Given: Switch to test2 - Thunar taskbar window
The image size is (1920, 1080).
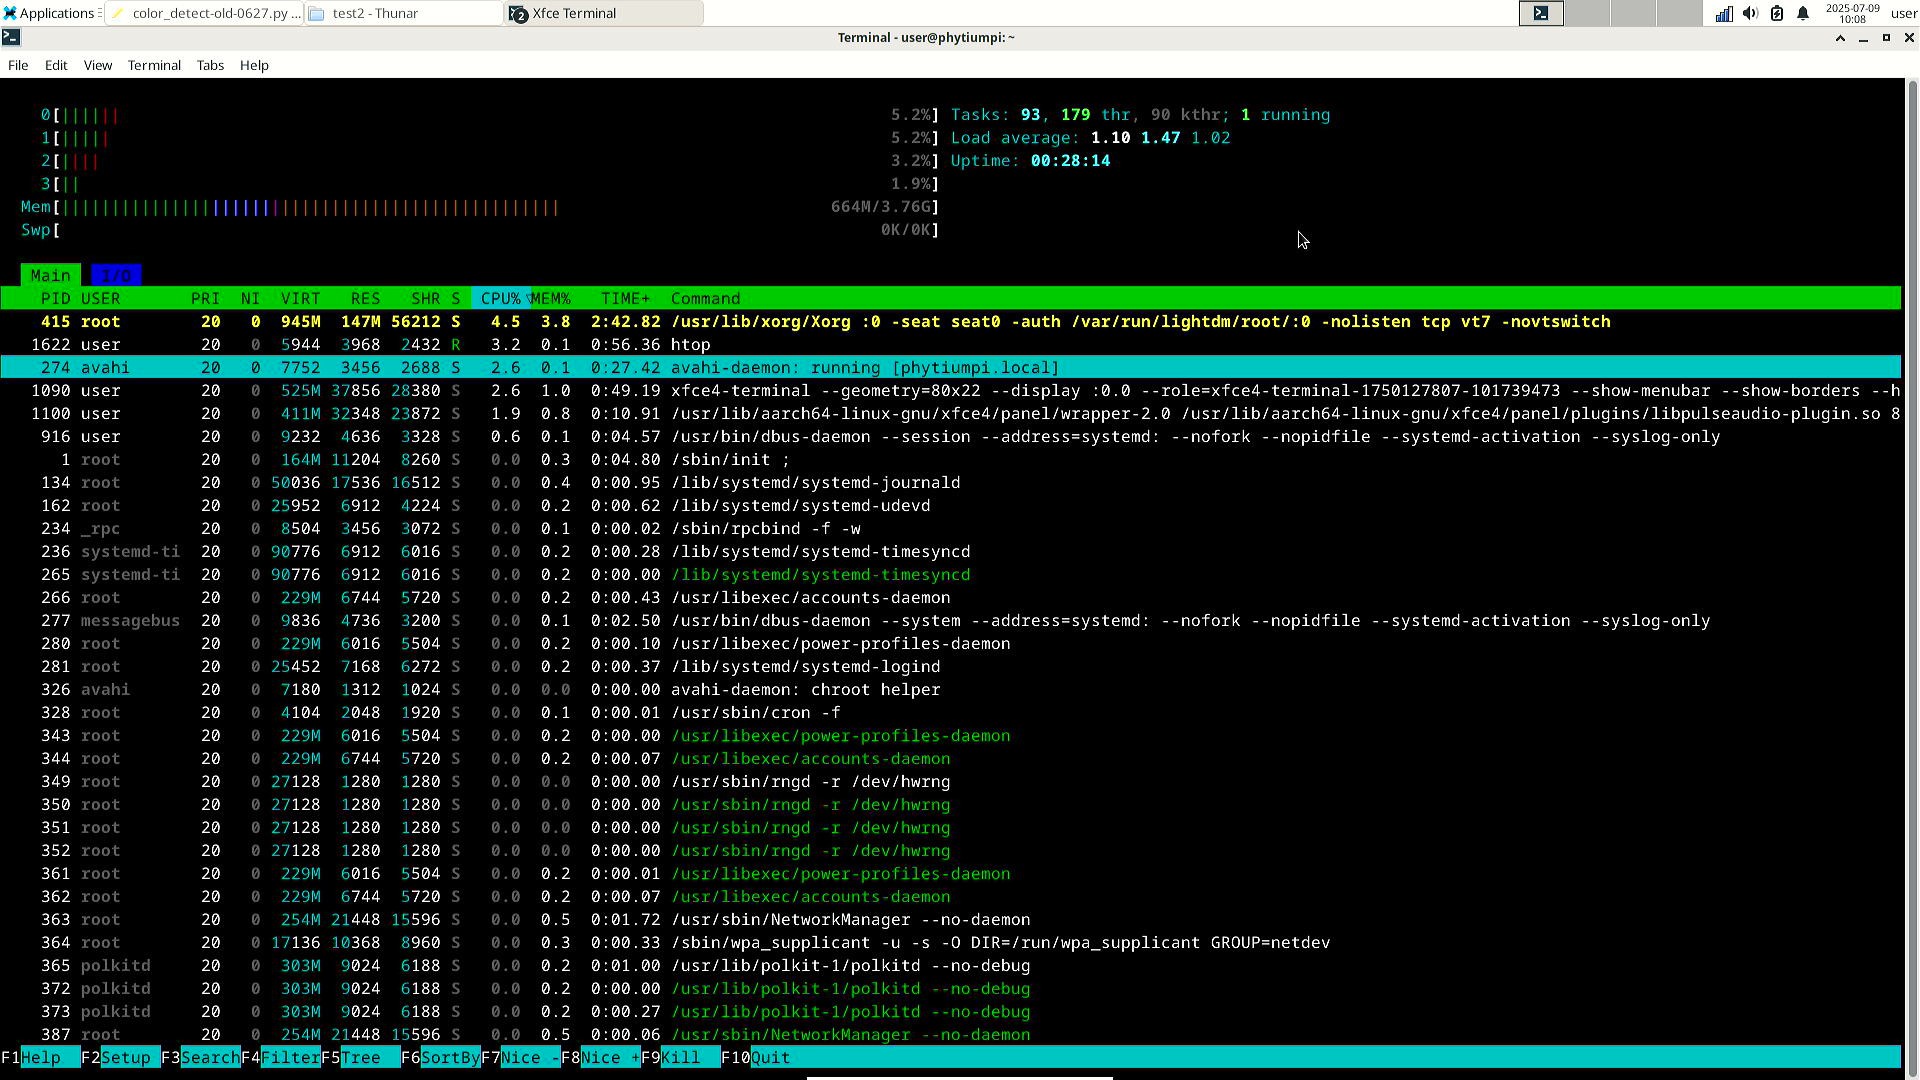Looking at the screenshot, I should coord(404,13).
